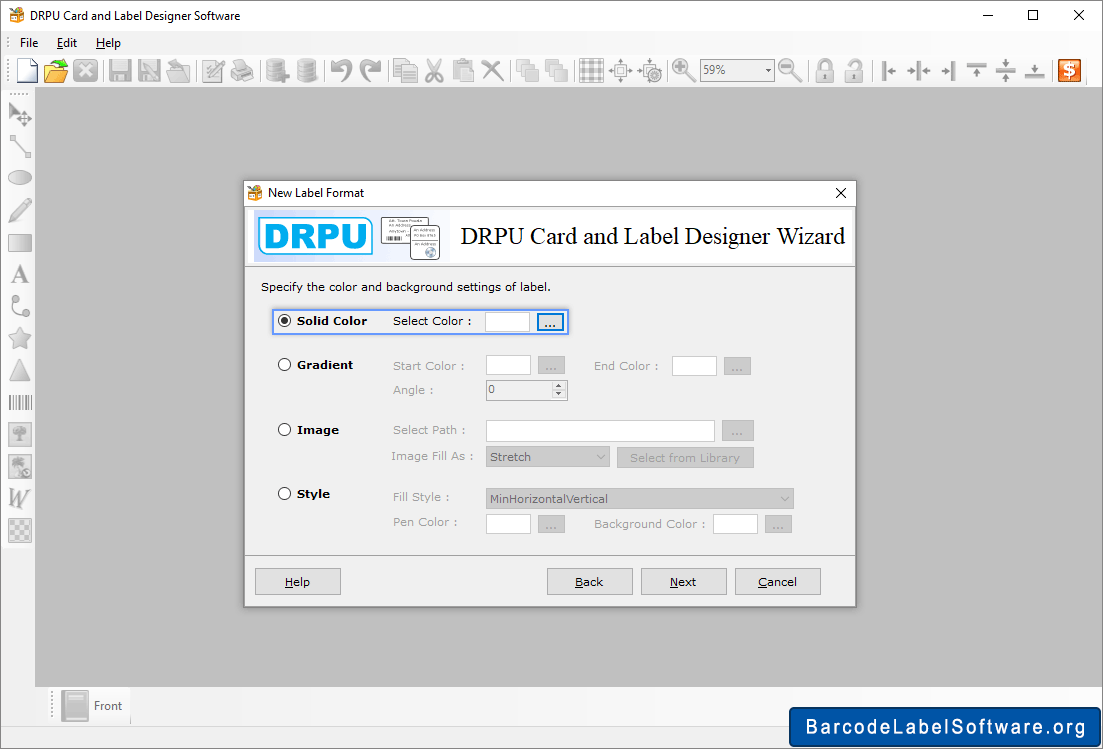Click the Lock padlock icon
1103x749 pixels.
pos(824,70)
